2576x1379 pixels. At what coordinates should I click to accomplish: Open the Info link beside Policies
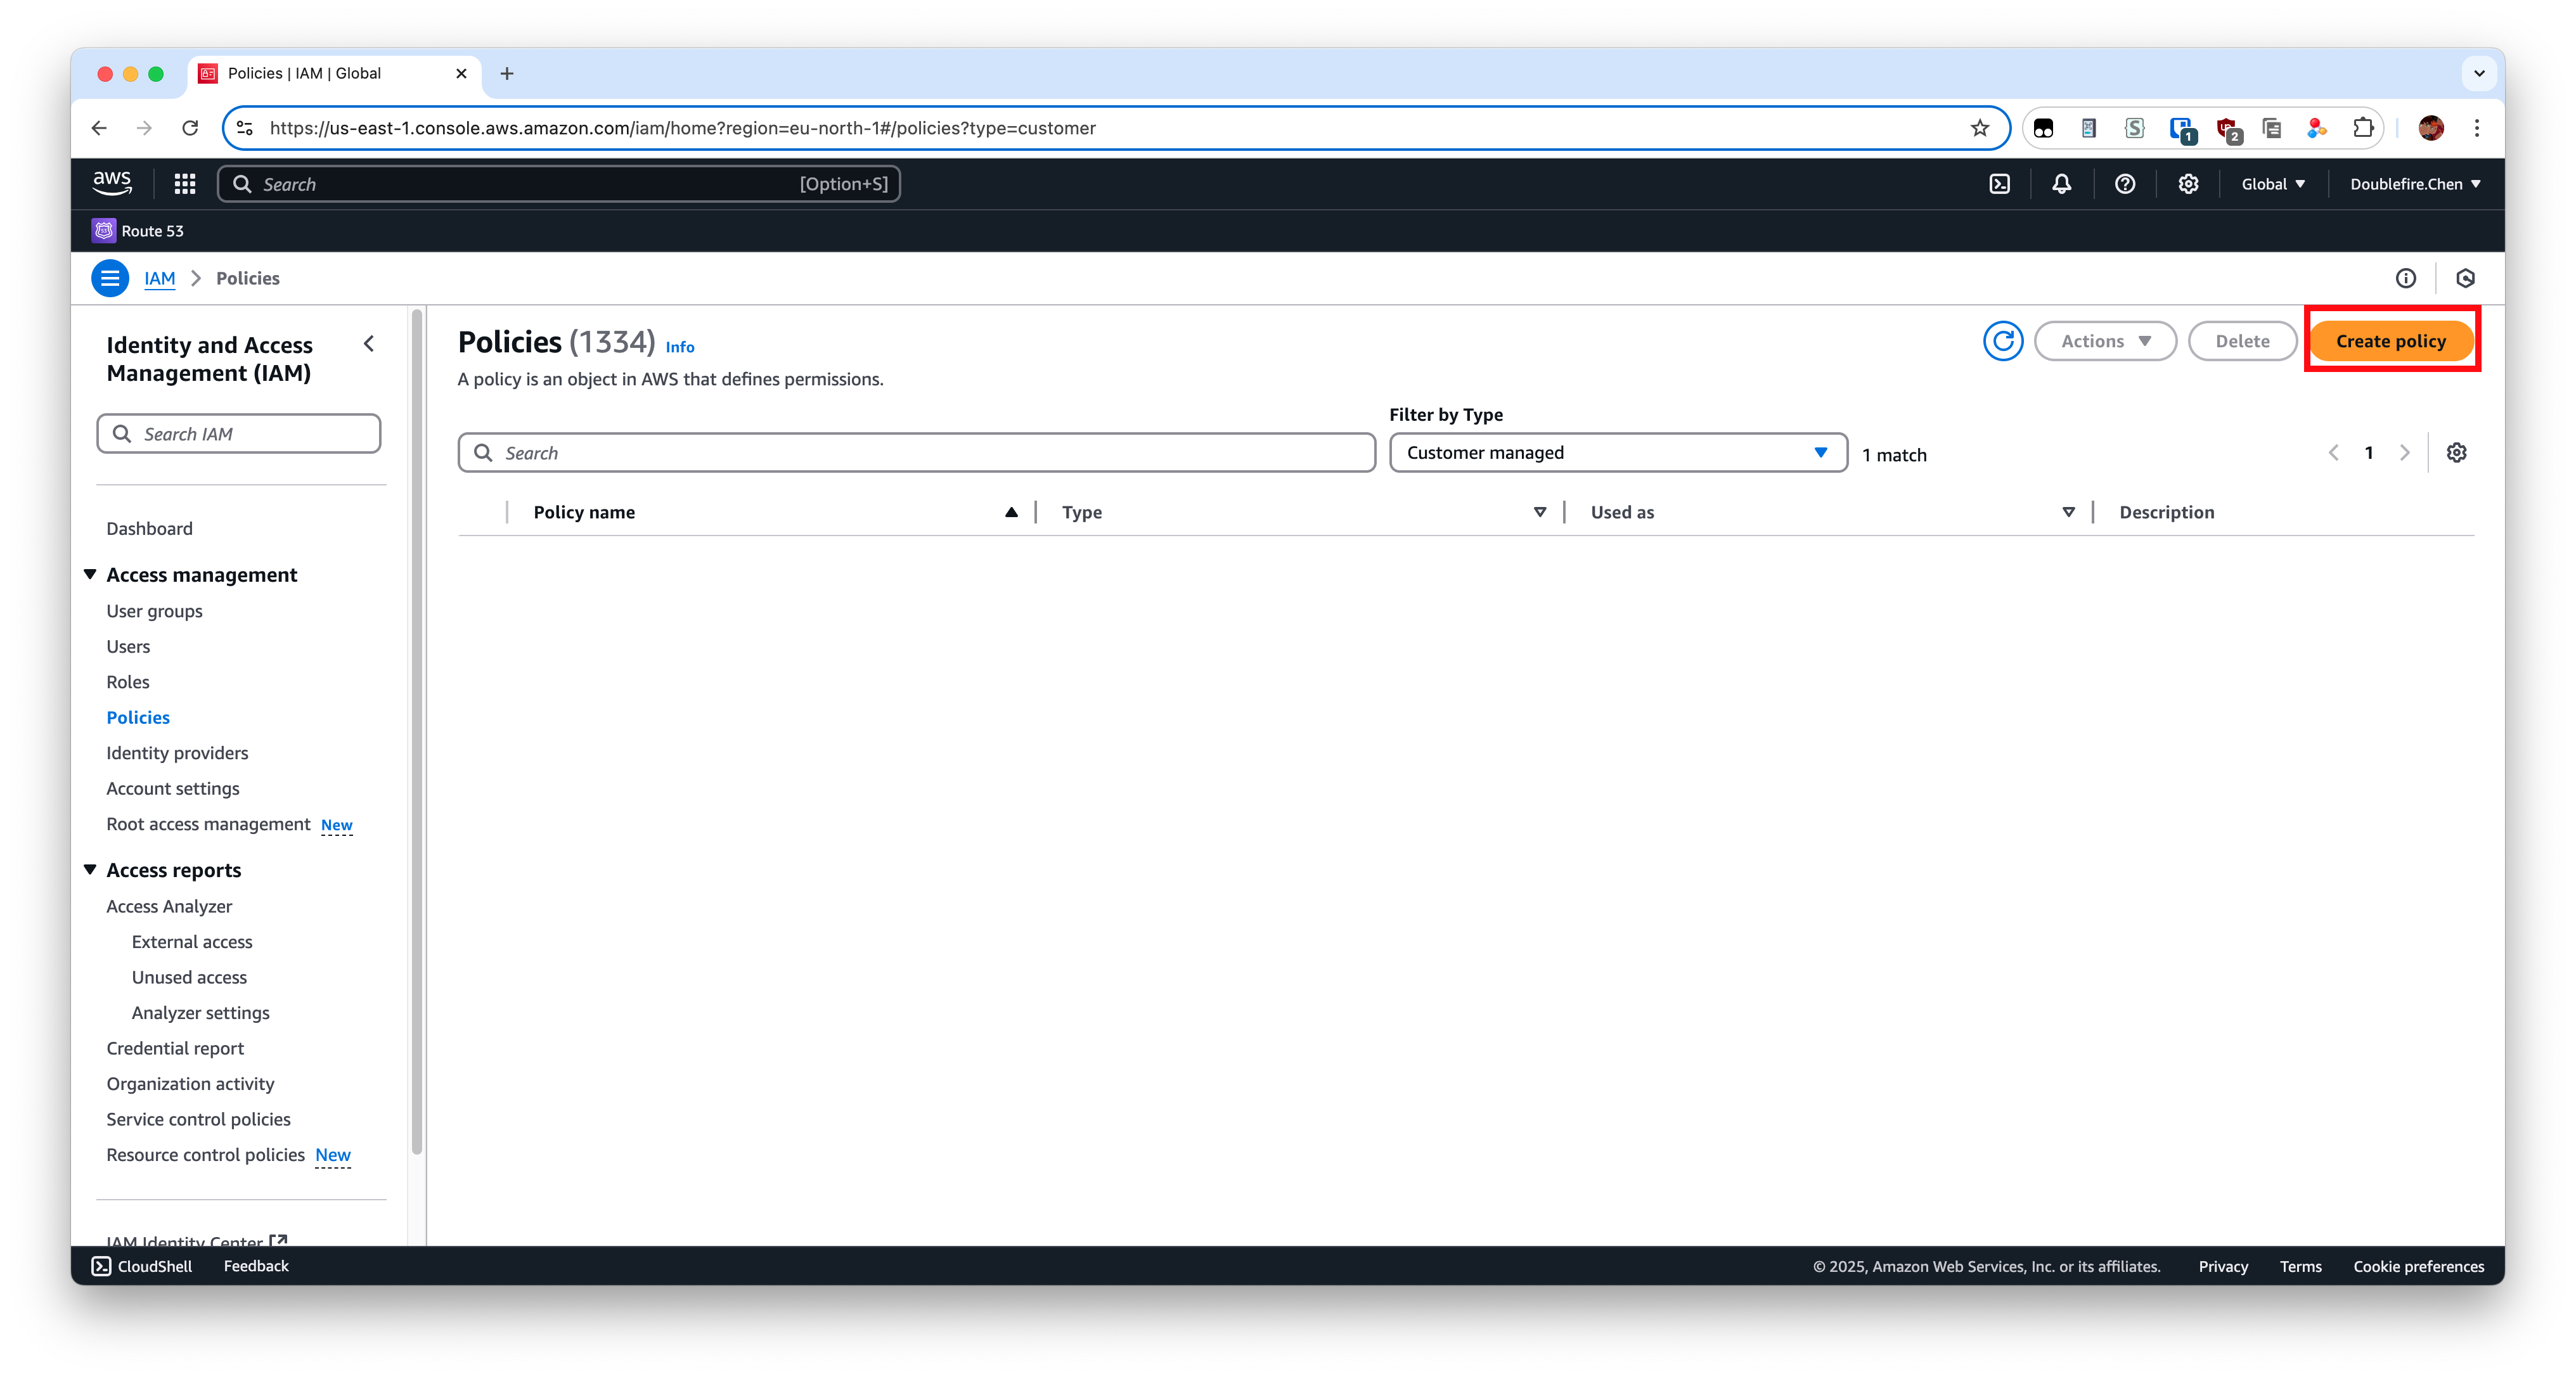pos(680,346)
